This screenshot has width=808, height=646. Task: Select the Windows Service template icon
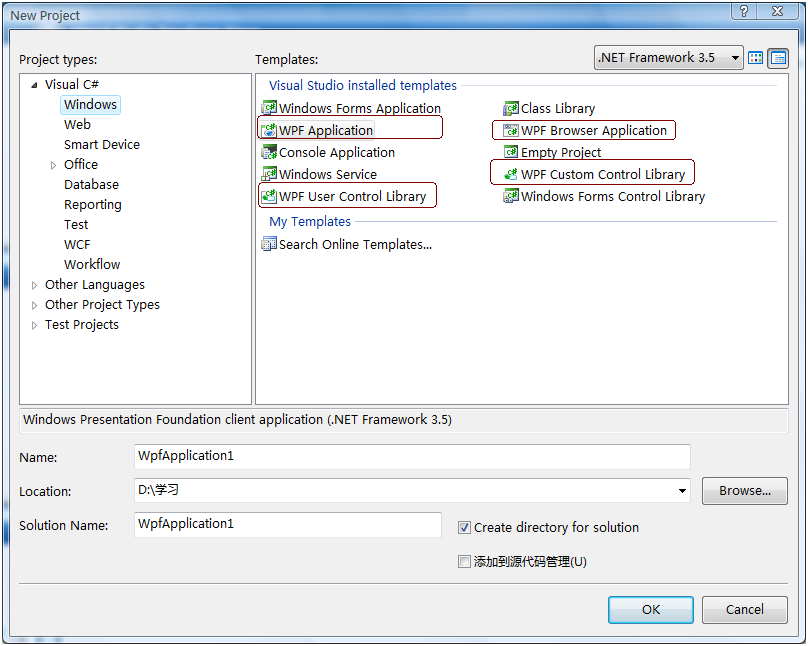click(x=269, y=174)
